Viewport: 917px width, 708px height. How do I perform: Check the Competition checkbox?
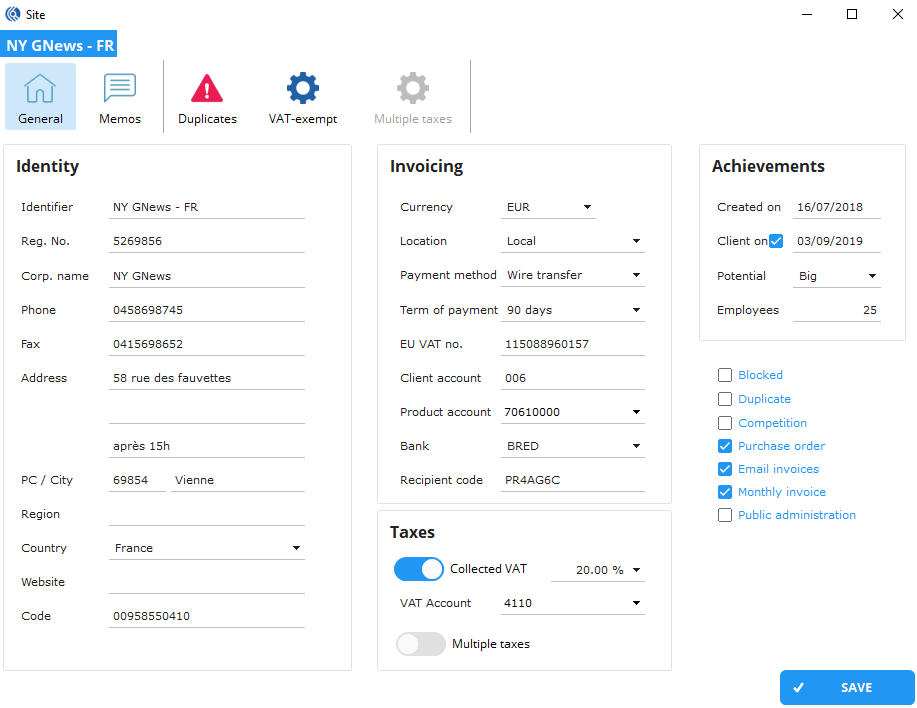[x=725, y=422]
